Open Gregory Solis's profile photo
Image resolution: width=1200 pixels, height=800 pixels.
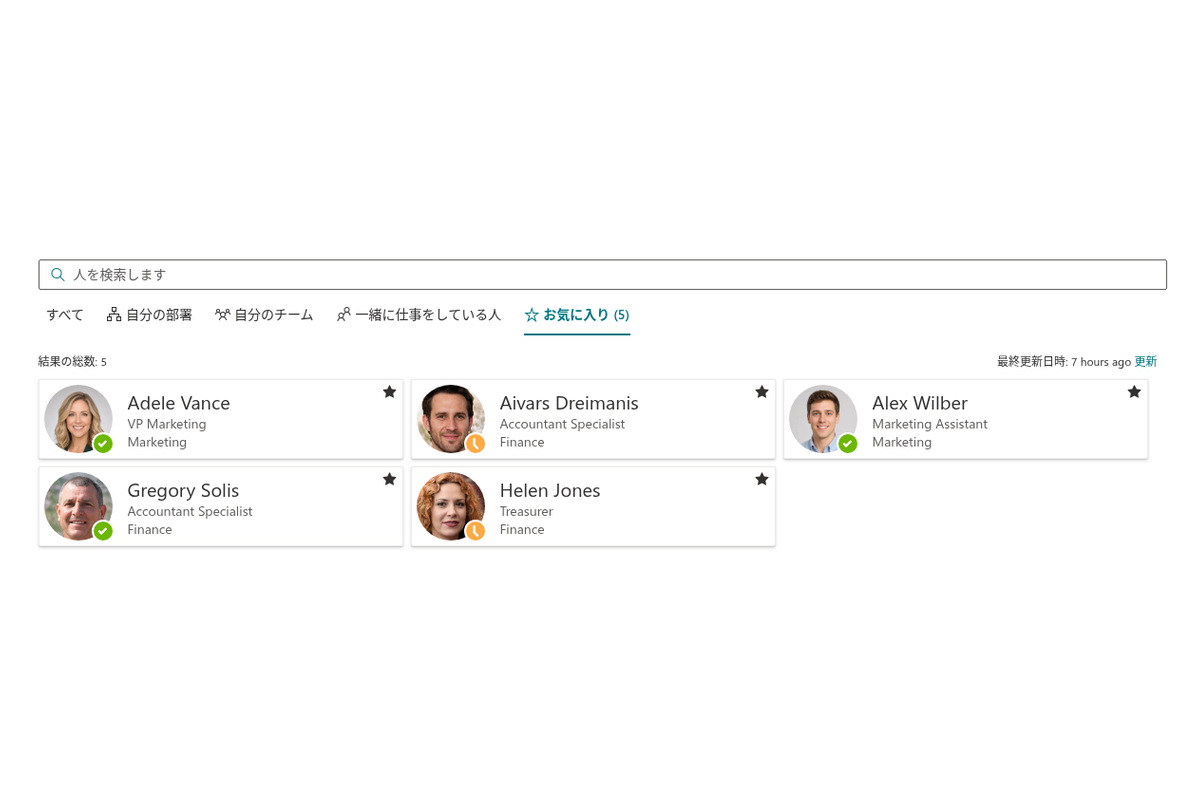point(78,506)
